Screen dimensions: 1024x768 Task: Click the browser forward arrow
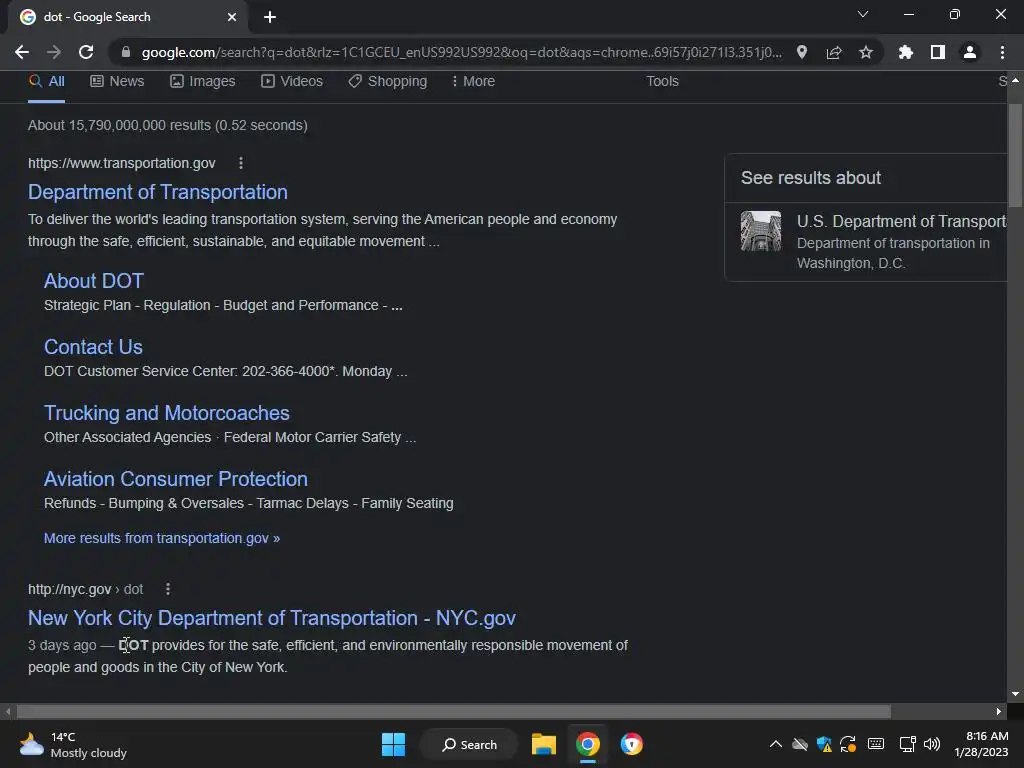pos(54,52)
